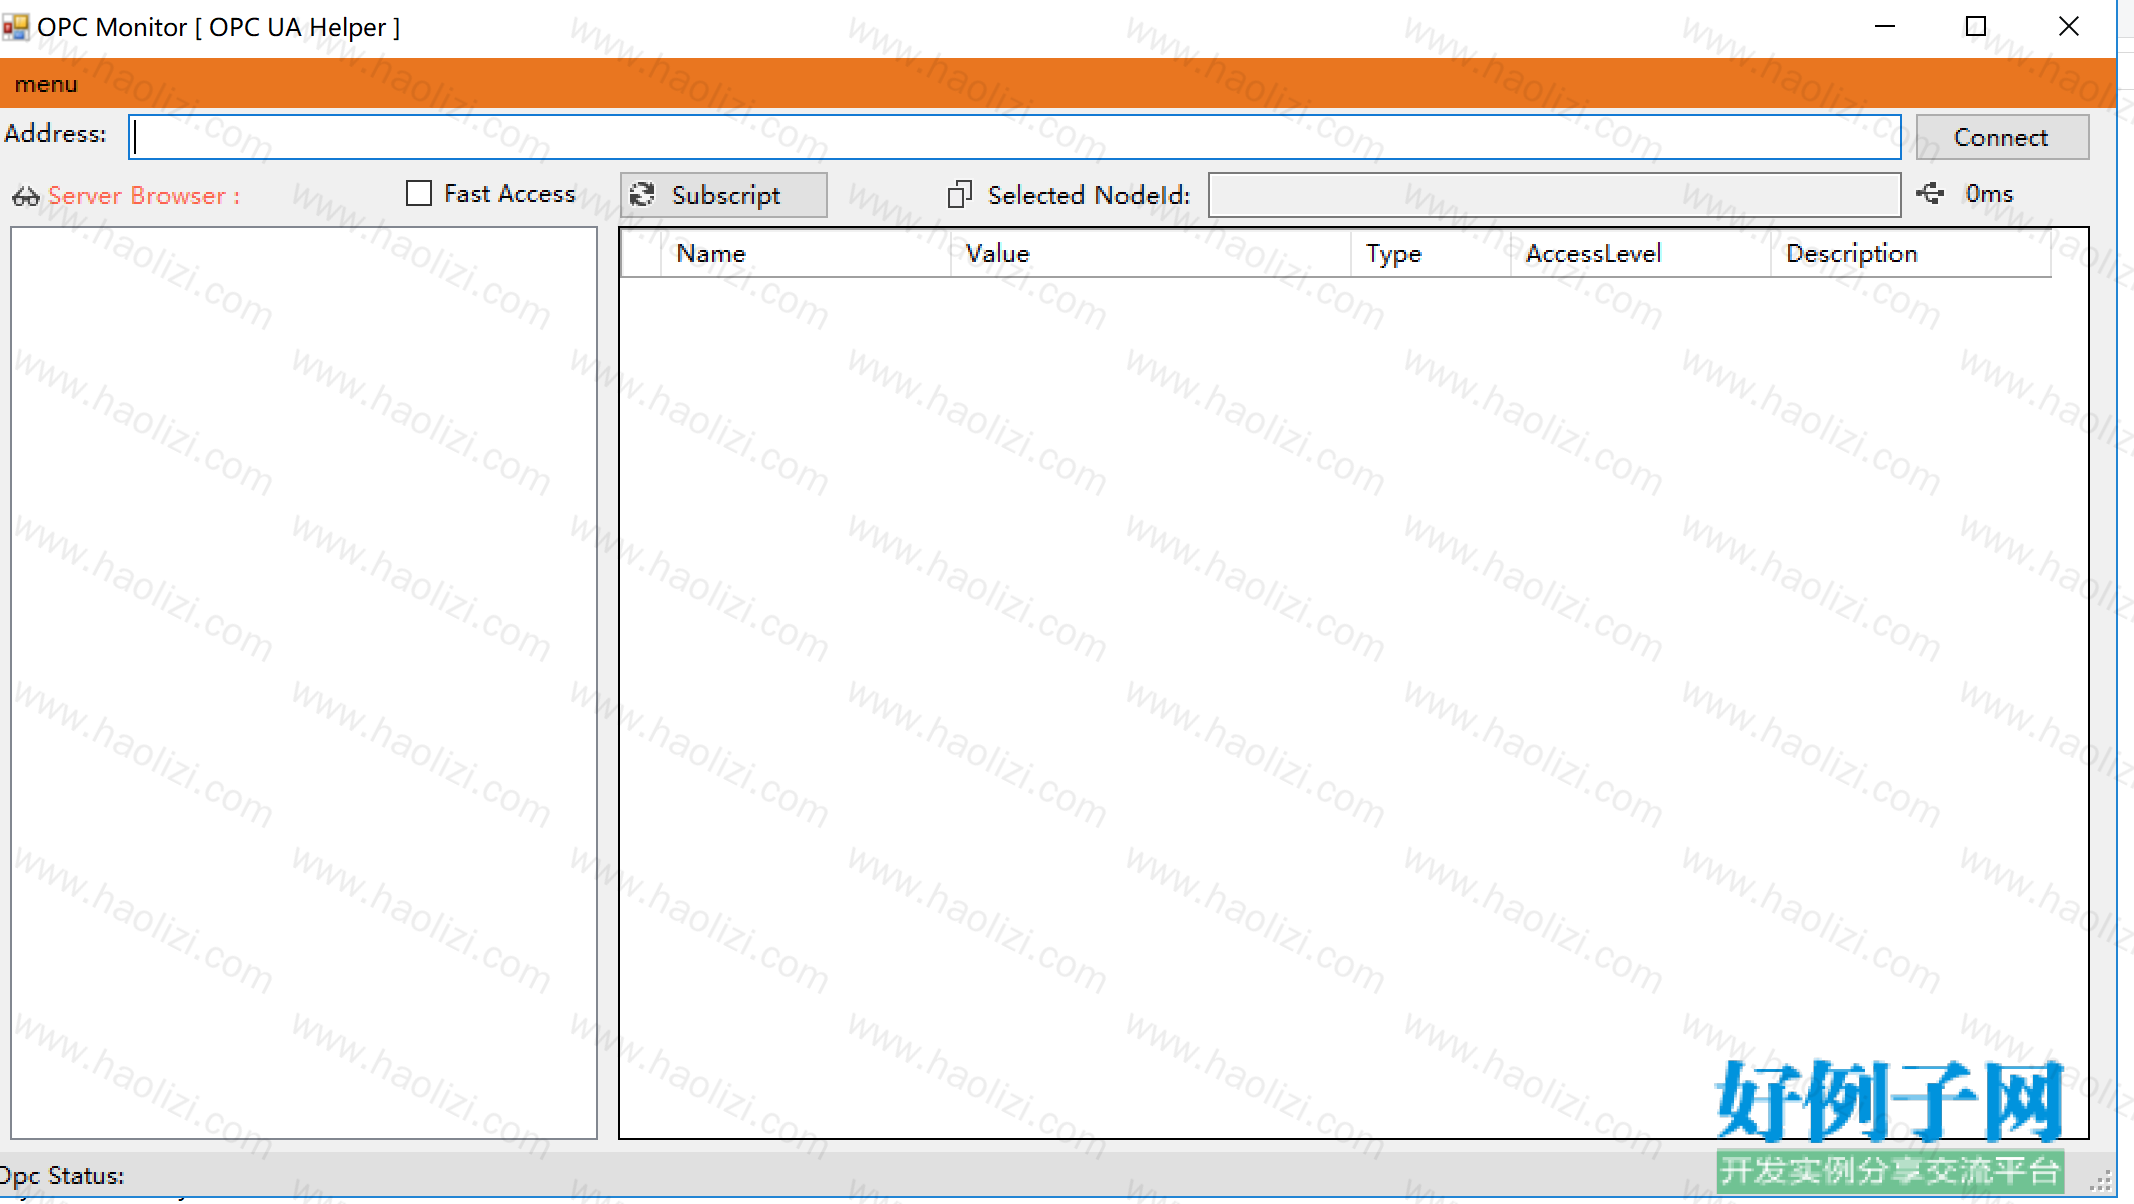Open the menu item in orange bar
2134x1204 pixels.
[46, 84]
